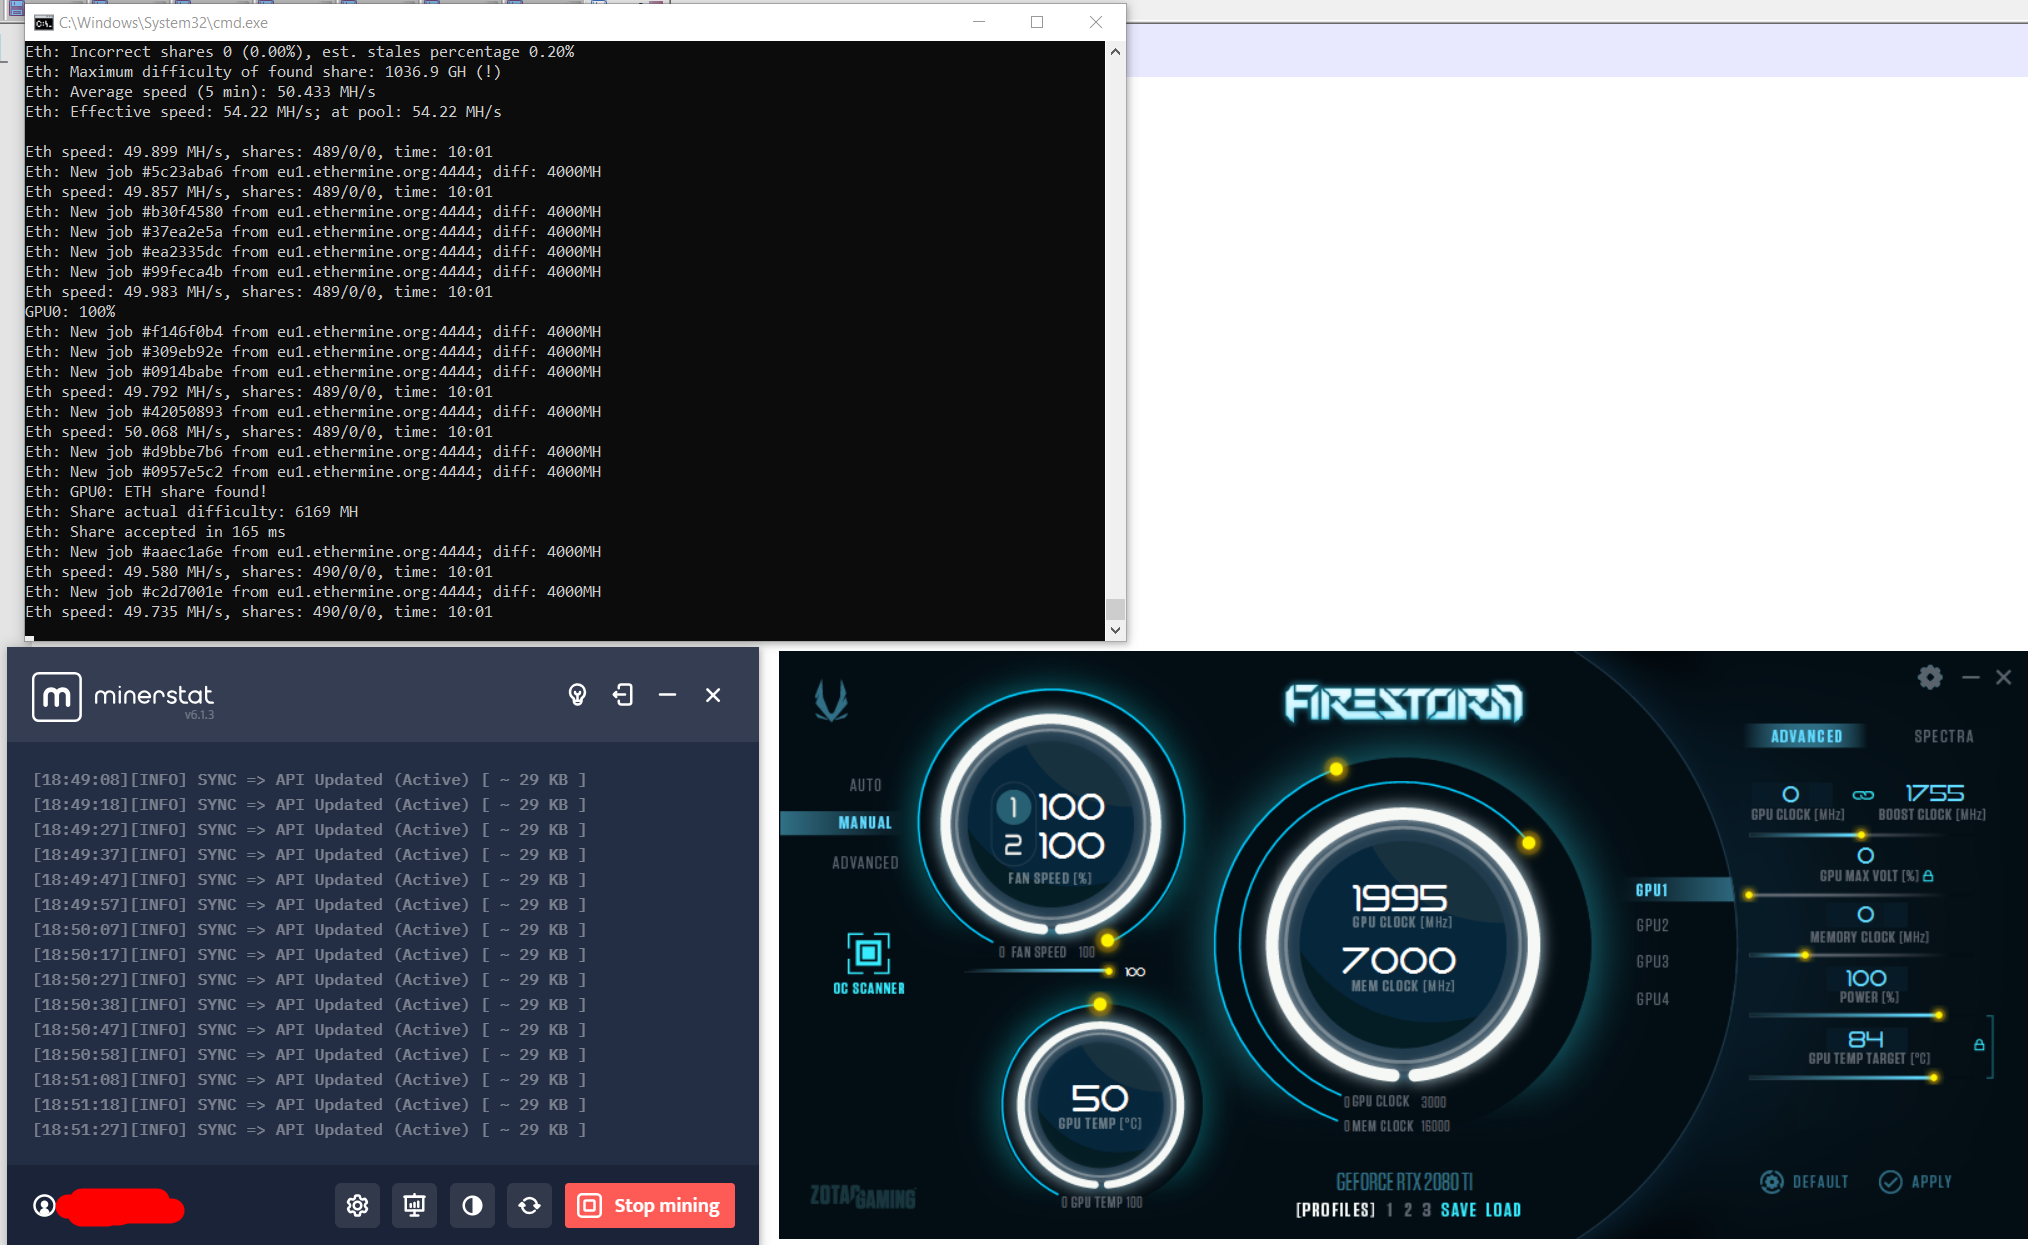2028x1245 pixels.
Task: Select MANUAL fan mode
Action: (865, 823)
